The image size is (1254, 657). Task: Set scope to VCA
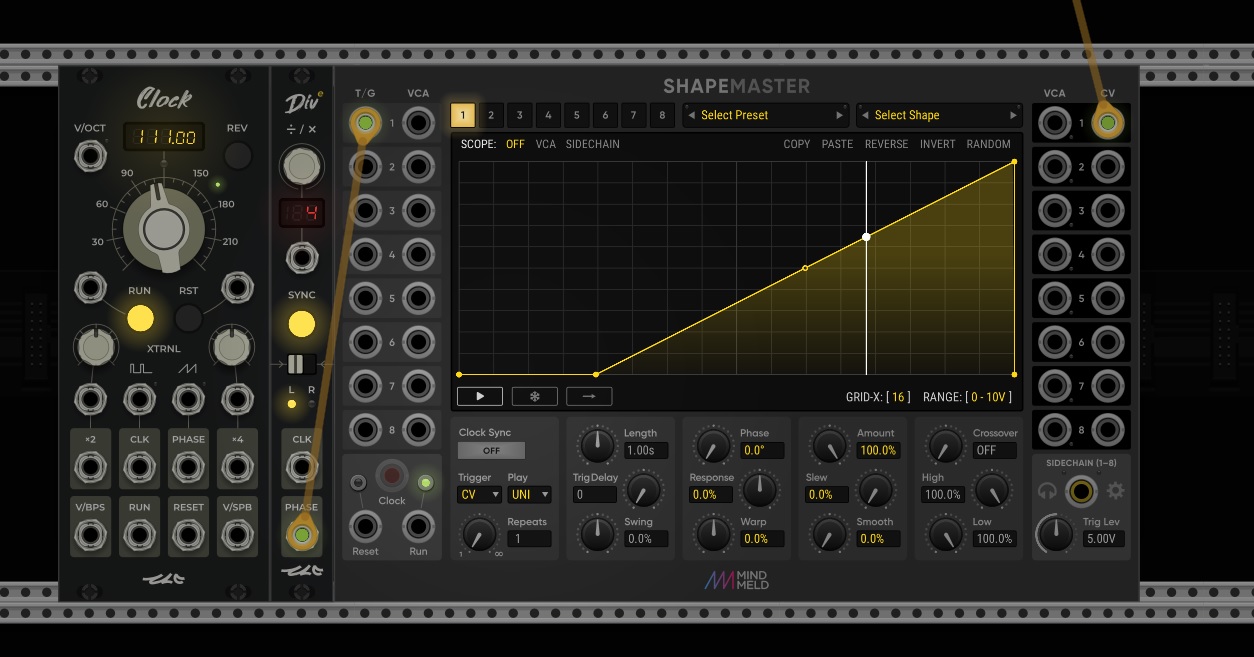(546, 144)
